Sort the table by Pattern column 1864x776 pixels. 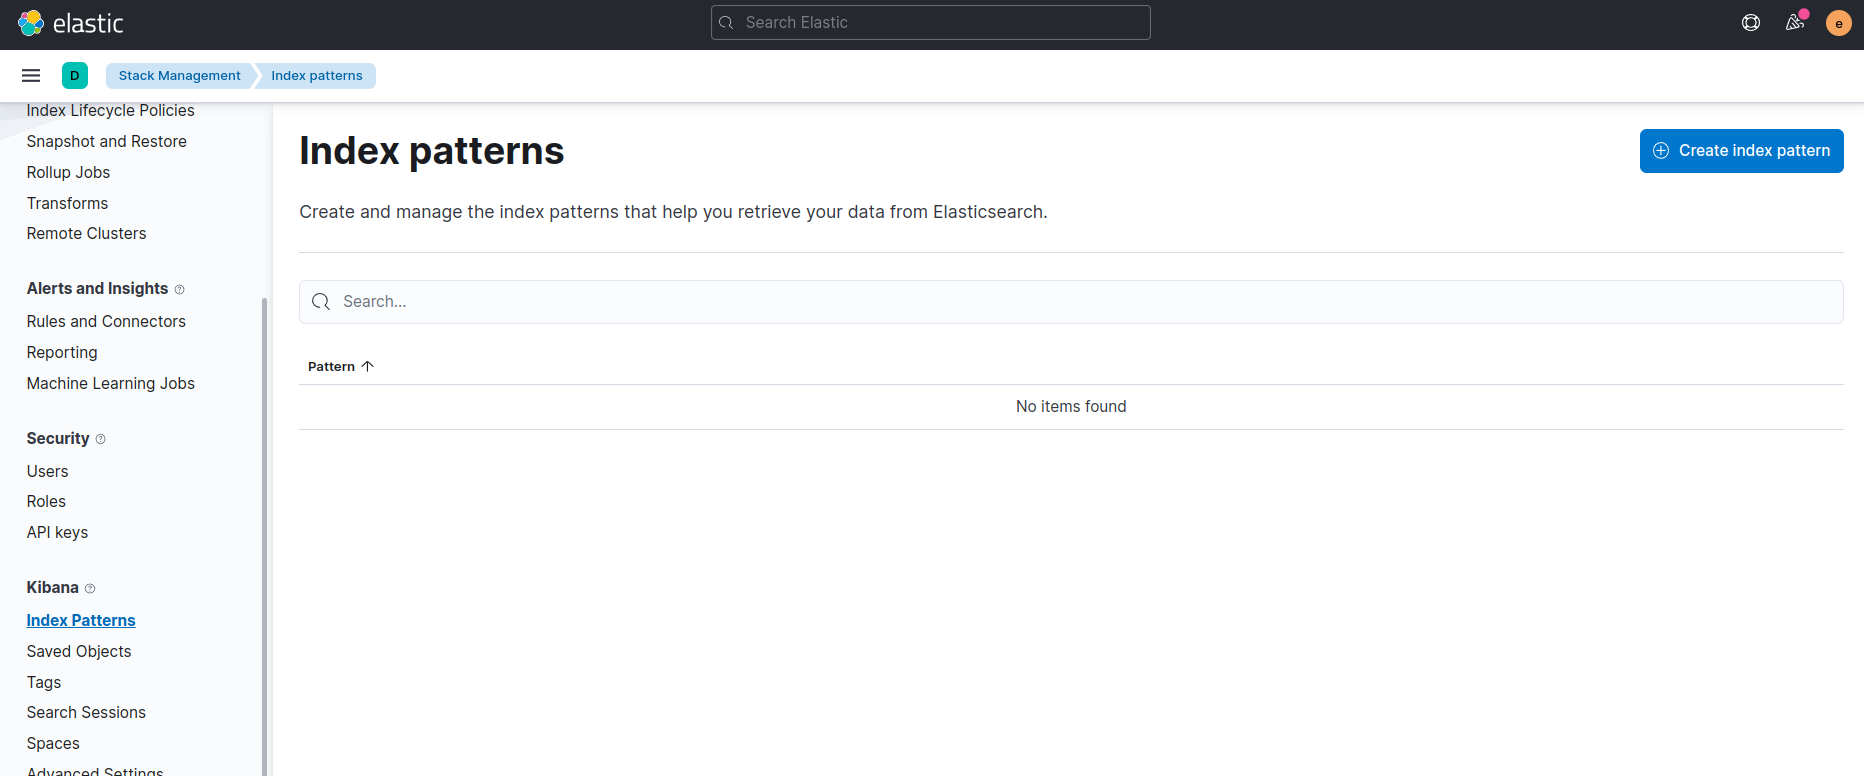341,367
